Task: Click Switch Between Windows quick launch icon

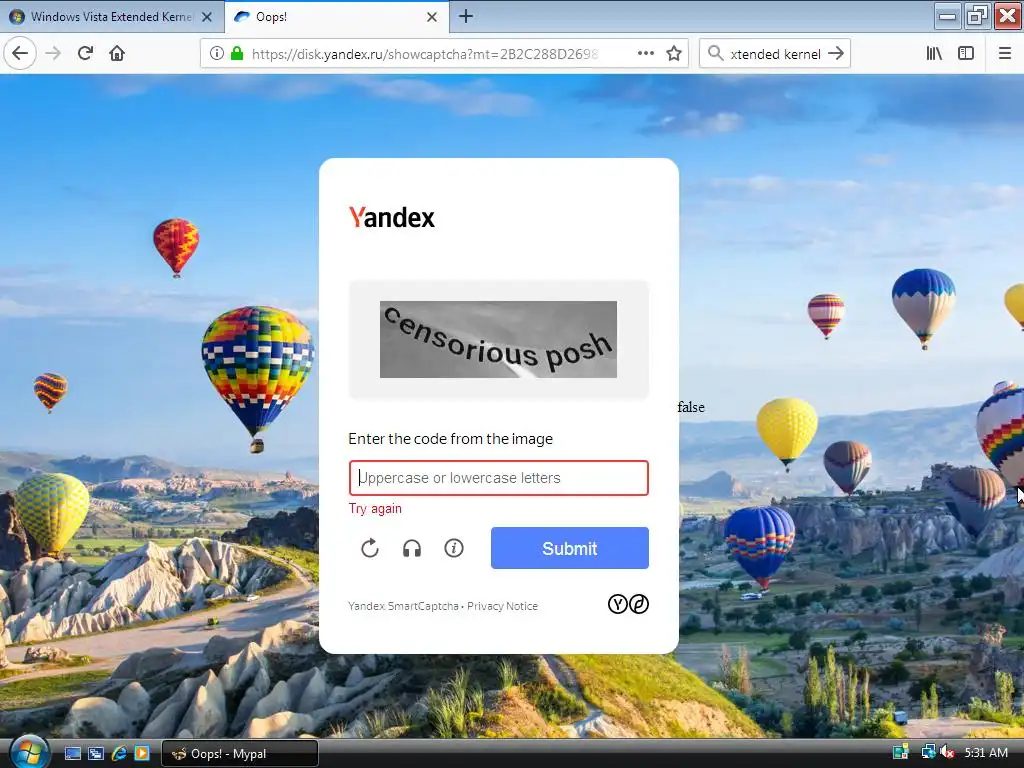Action: (x=95, y=754)
